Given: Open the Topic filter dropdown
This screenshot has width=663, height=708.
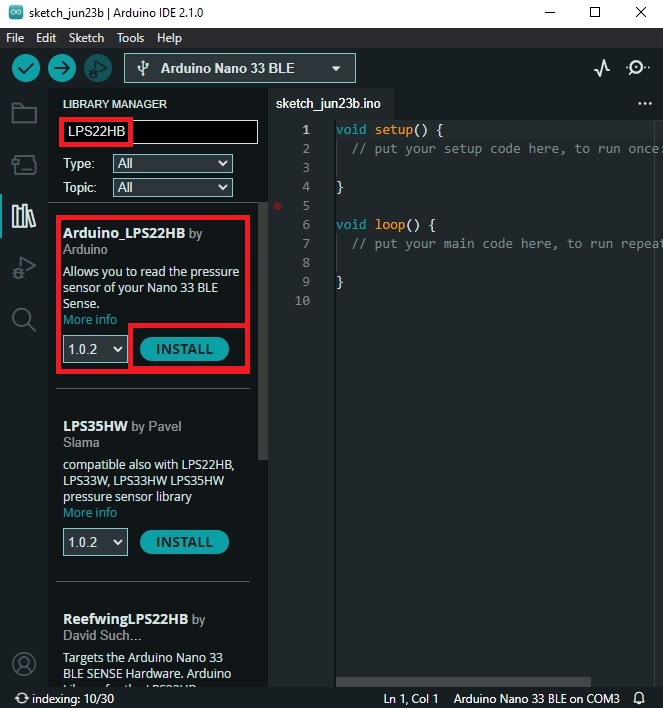Looking at the screenshot, I should pyautogui.click(x=173, y=187).
